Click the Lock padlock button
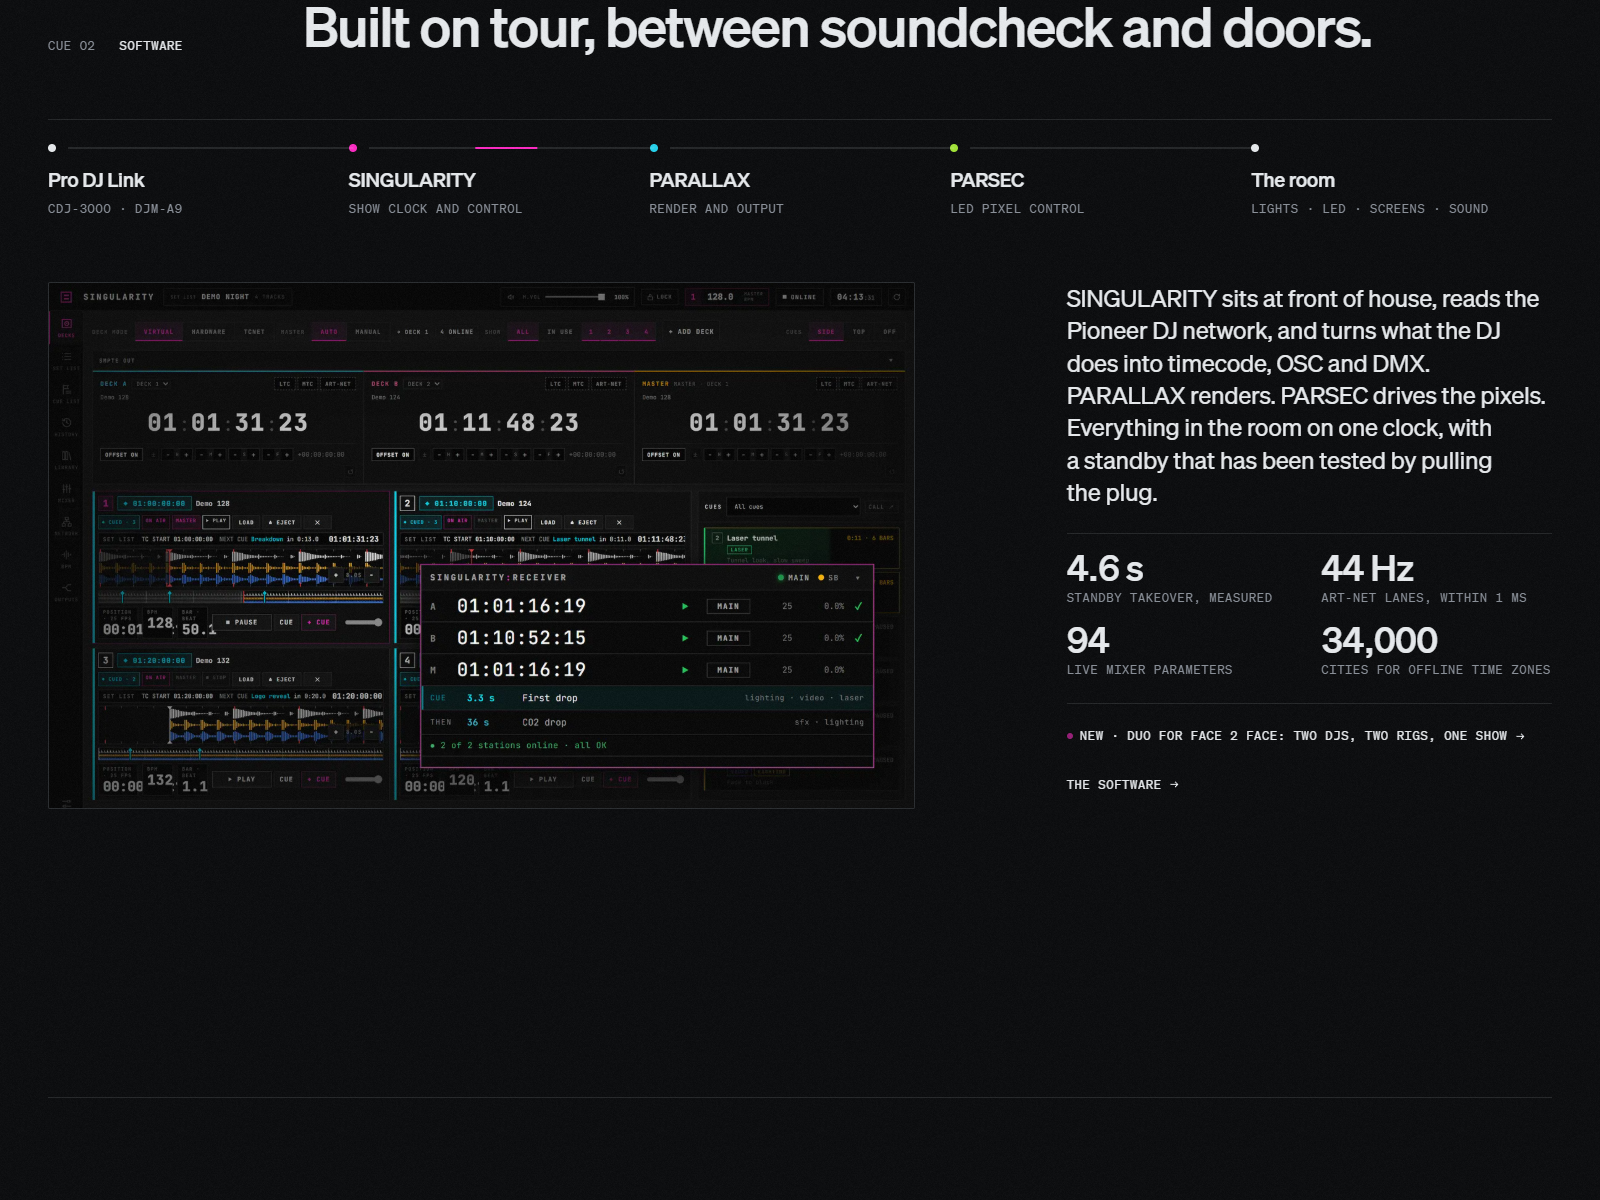Viewport: 1600px width, 1200px height. (660, 297)
